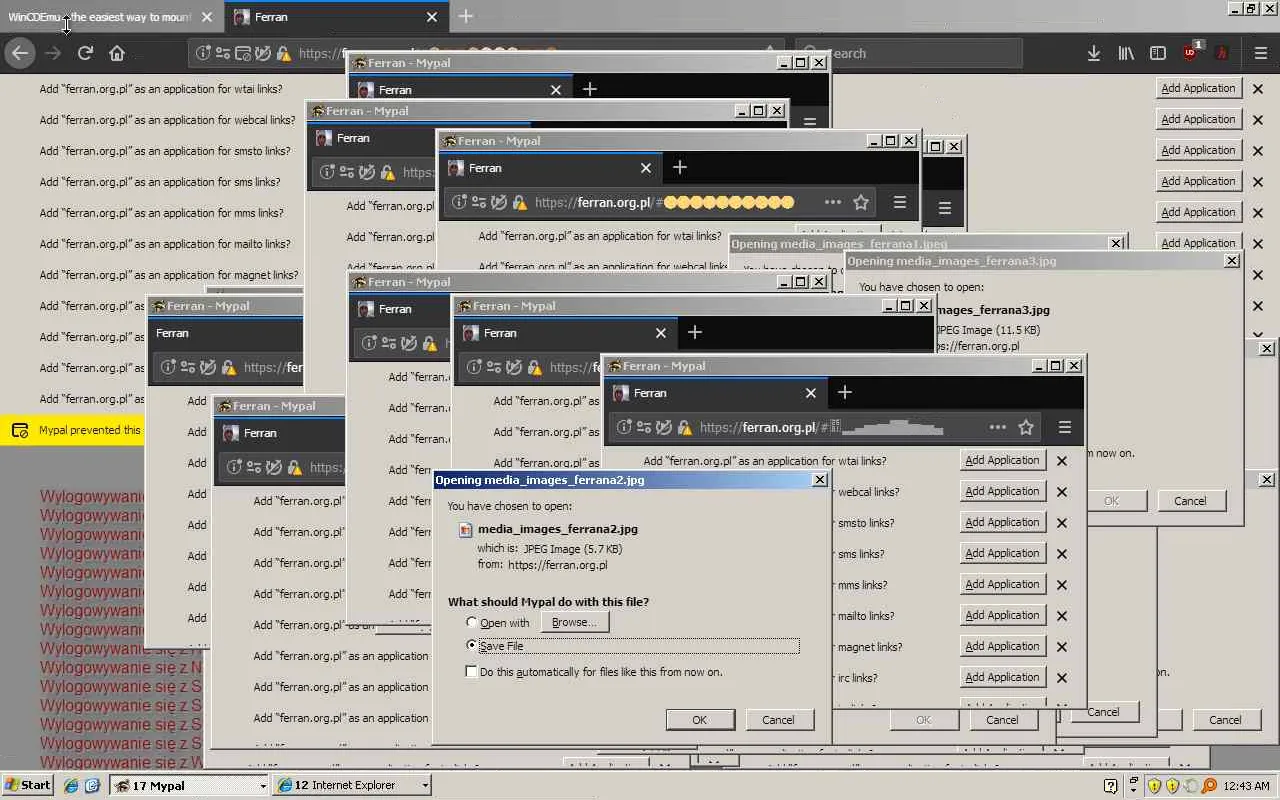
Task: Dismiss the wtai links prompt in main window
Action: tap(1258, 88)
